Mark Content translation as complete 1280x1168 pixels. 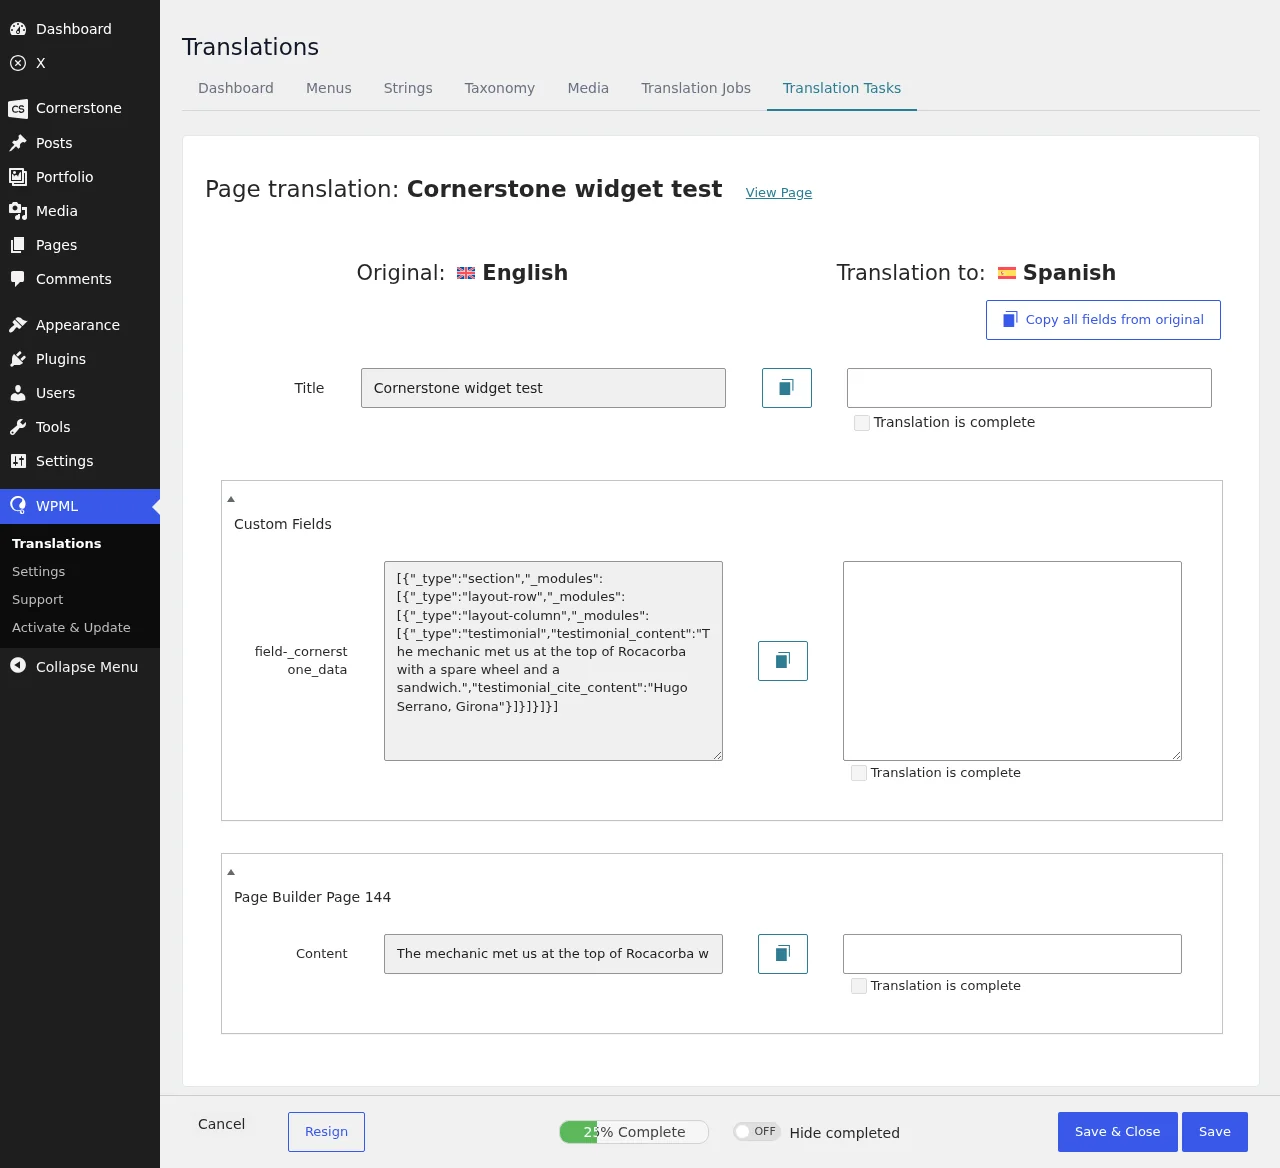click(x=859, y=986)
